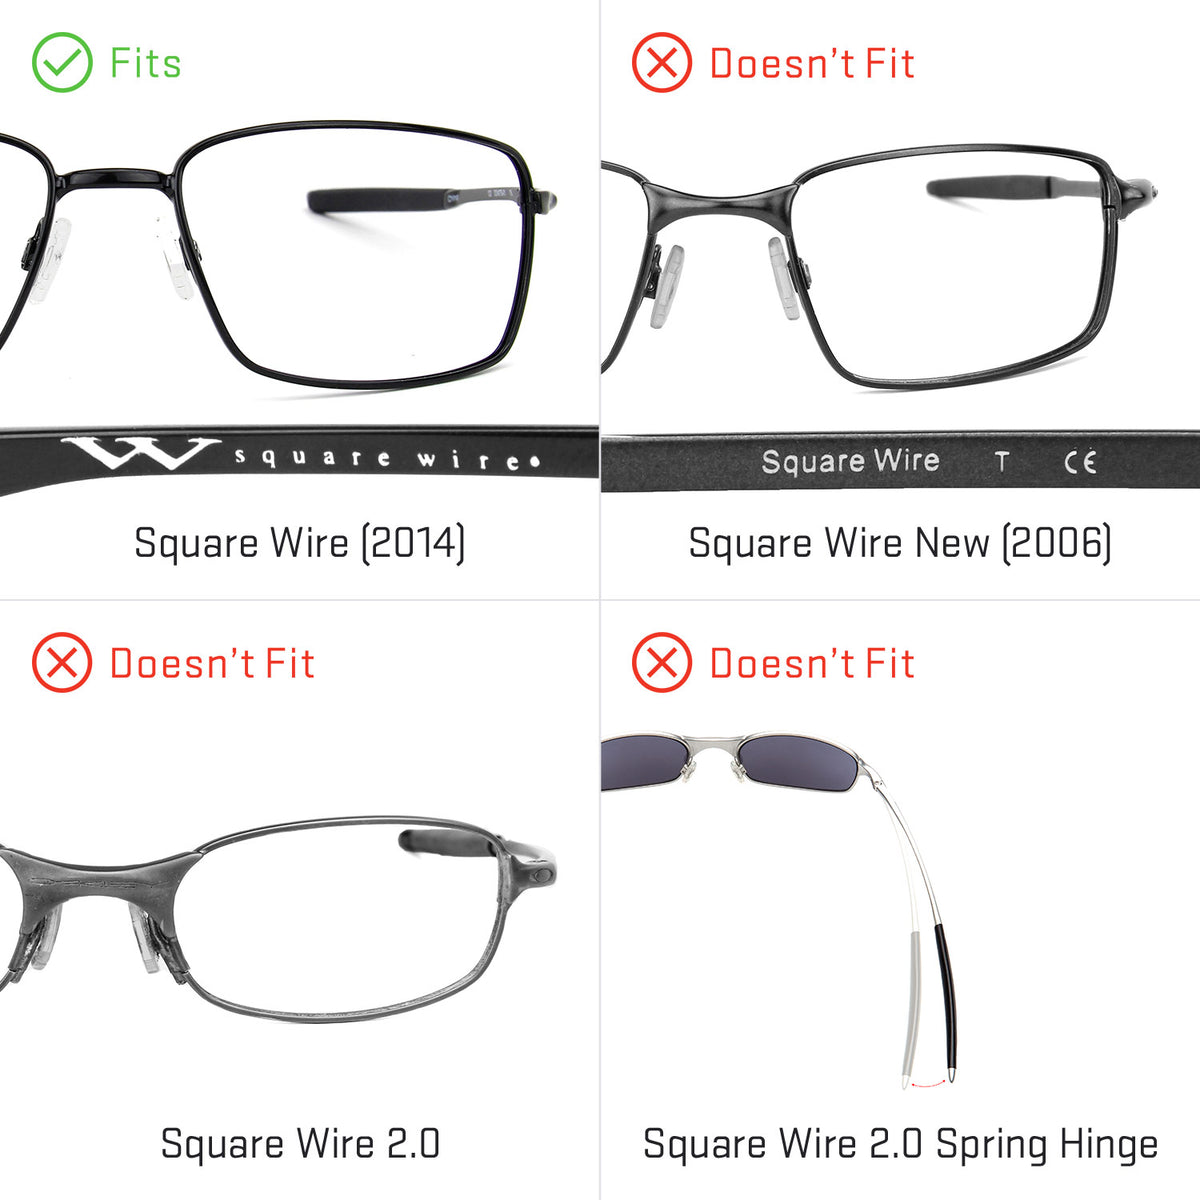Click the green checkmark Fits icon
Viewport: 1200px width, 1200px height.
click(x=62, y=62)
